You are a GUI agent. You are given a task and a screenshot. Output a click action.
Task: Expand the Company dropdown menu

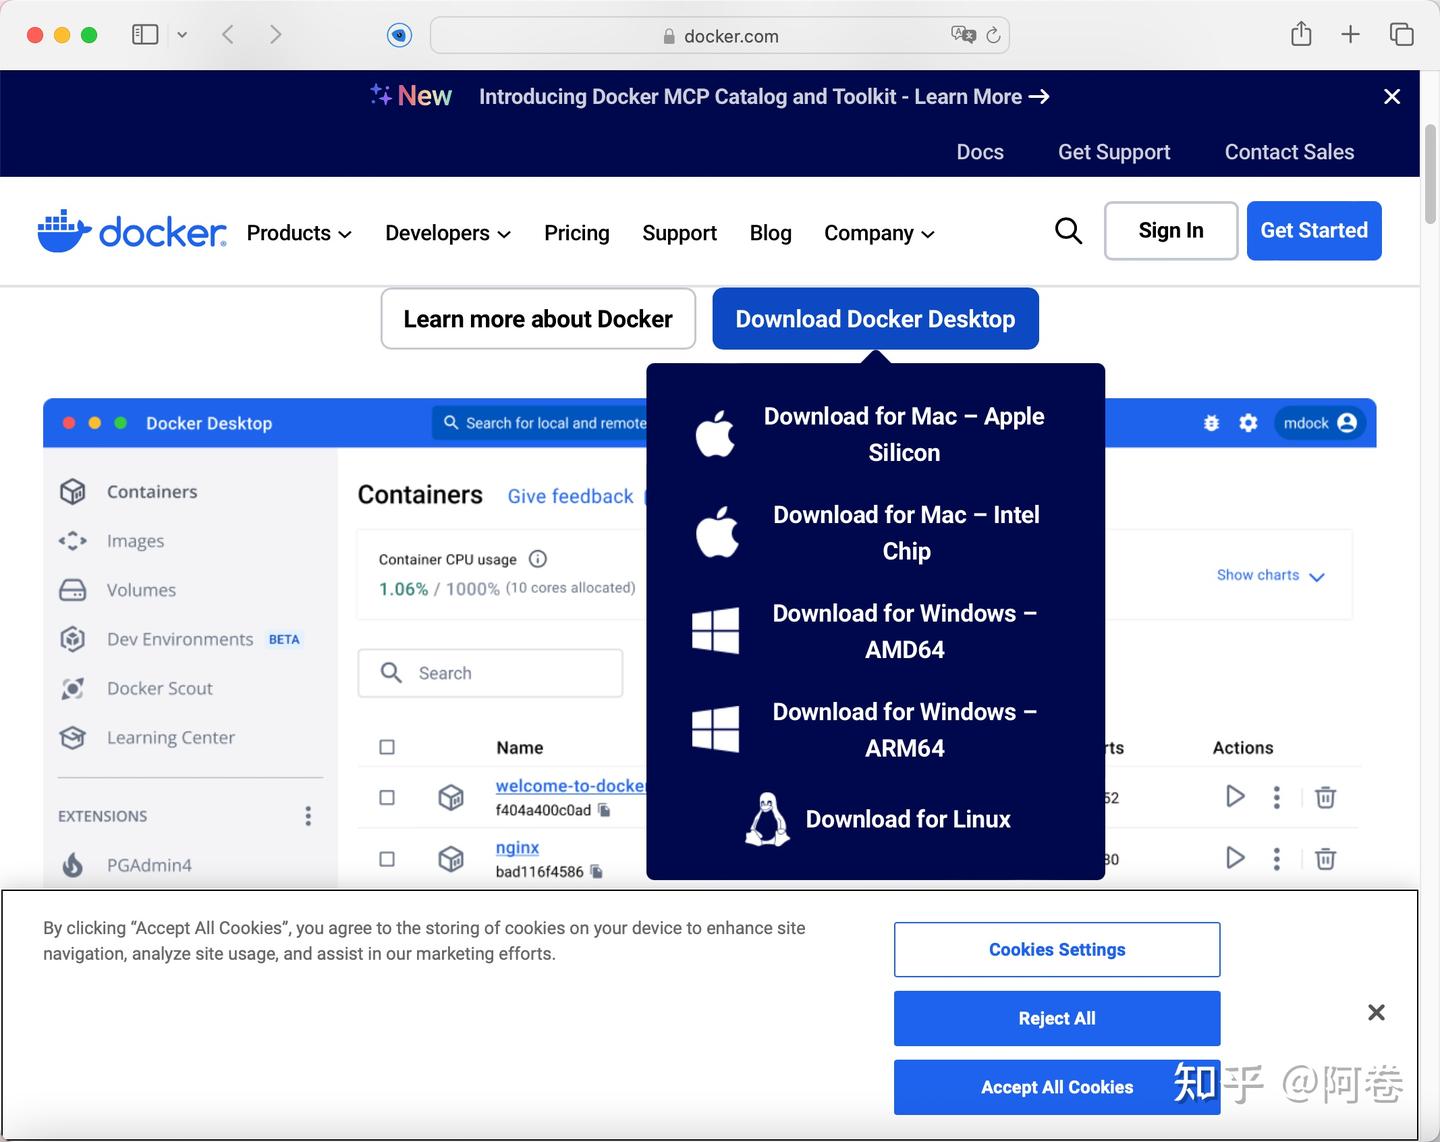tap(879, 233)
